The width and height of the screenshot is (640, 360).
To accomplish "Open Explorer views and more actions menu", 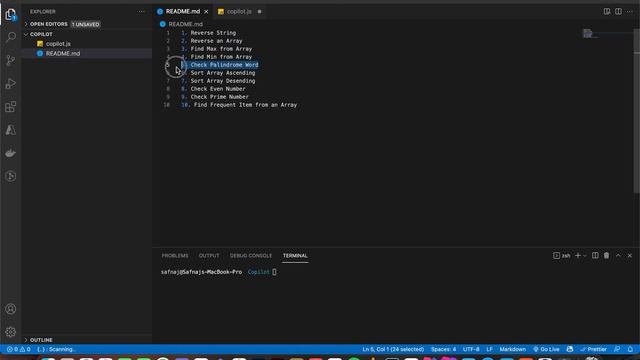I will point(141,11).
